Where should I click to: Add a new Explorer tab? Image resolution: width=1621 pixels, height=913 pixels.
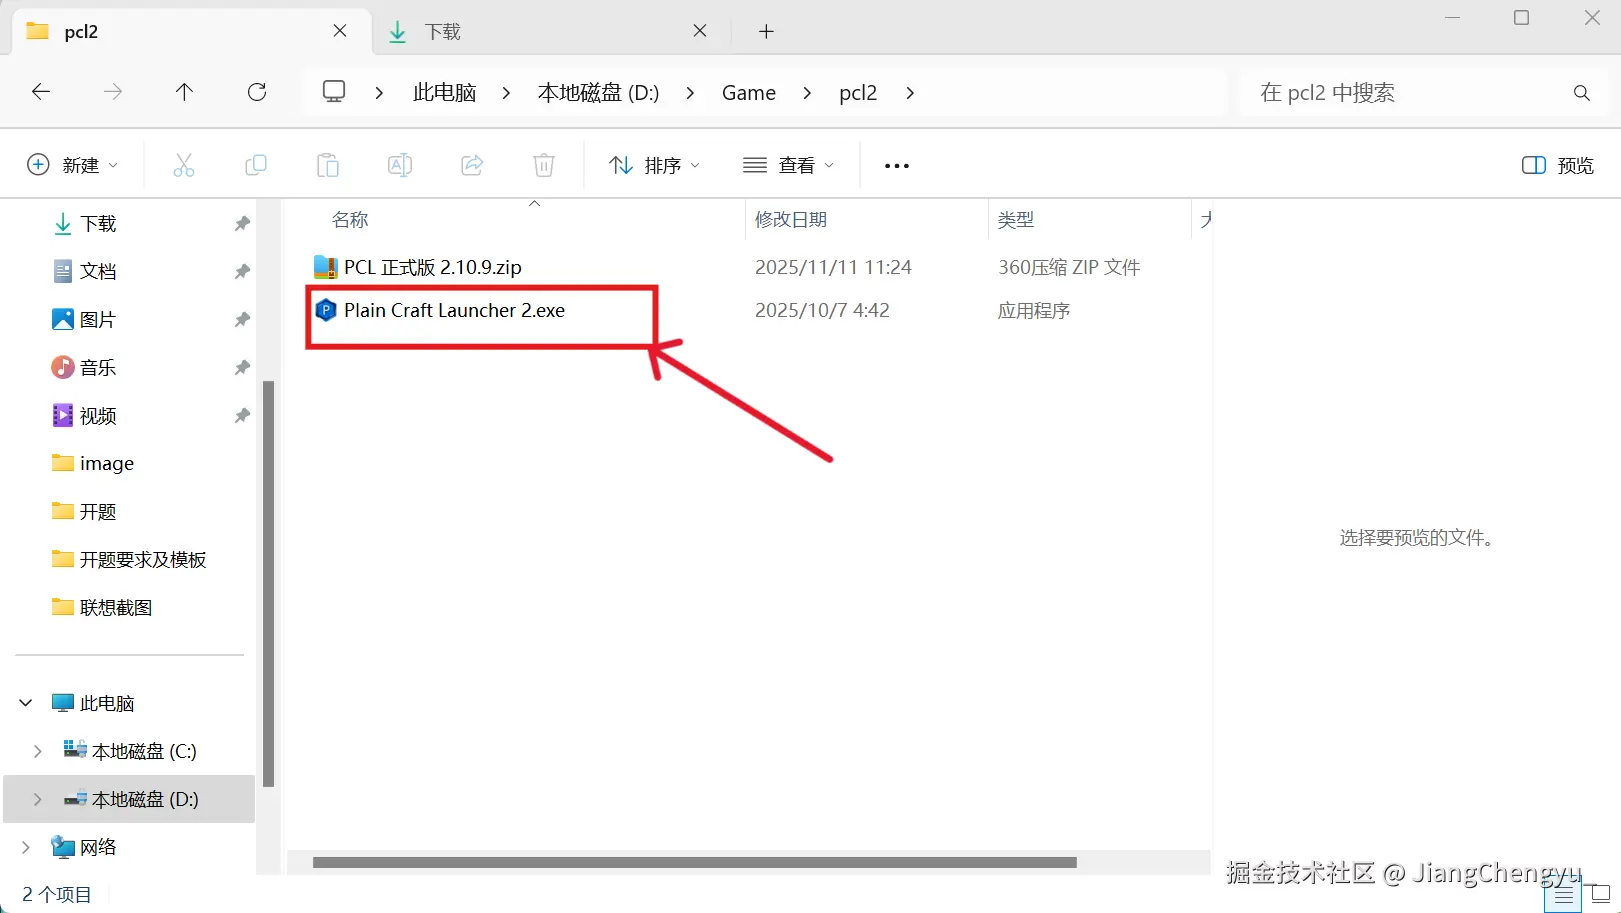pyautogui.click(x=766, y=31)
